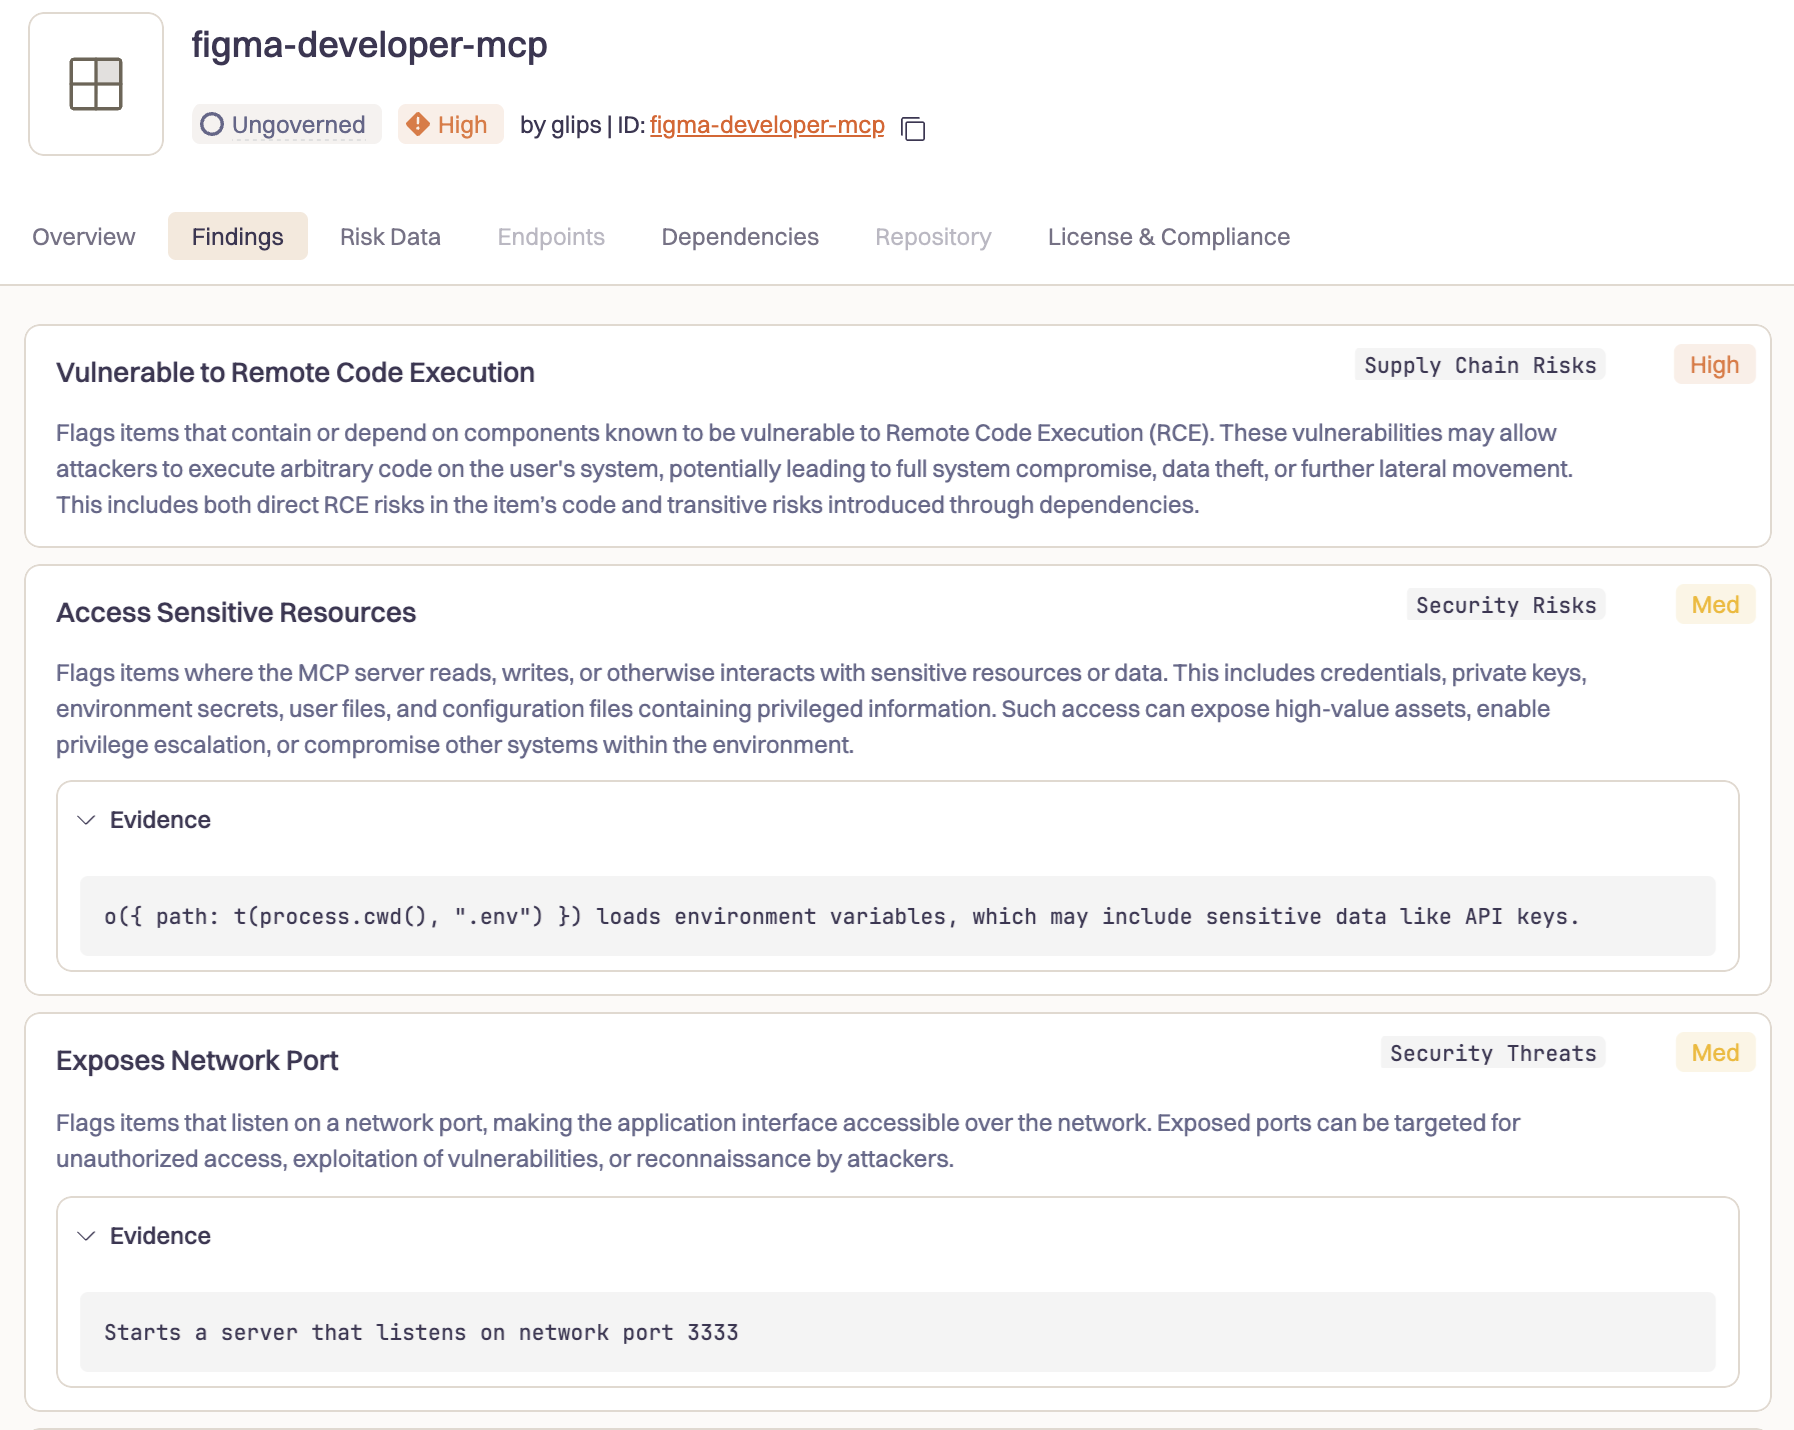Click the Exposes Network Port description paragraph

click(x=788, y=1141)
